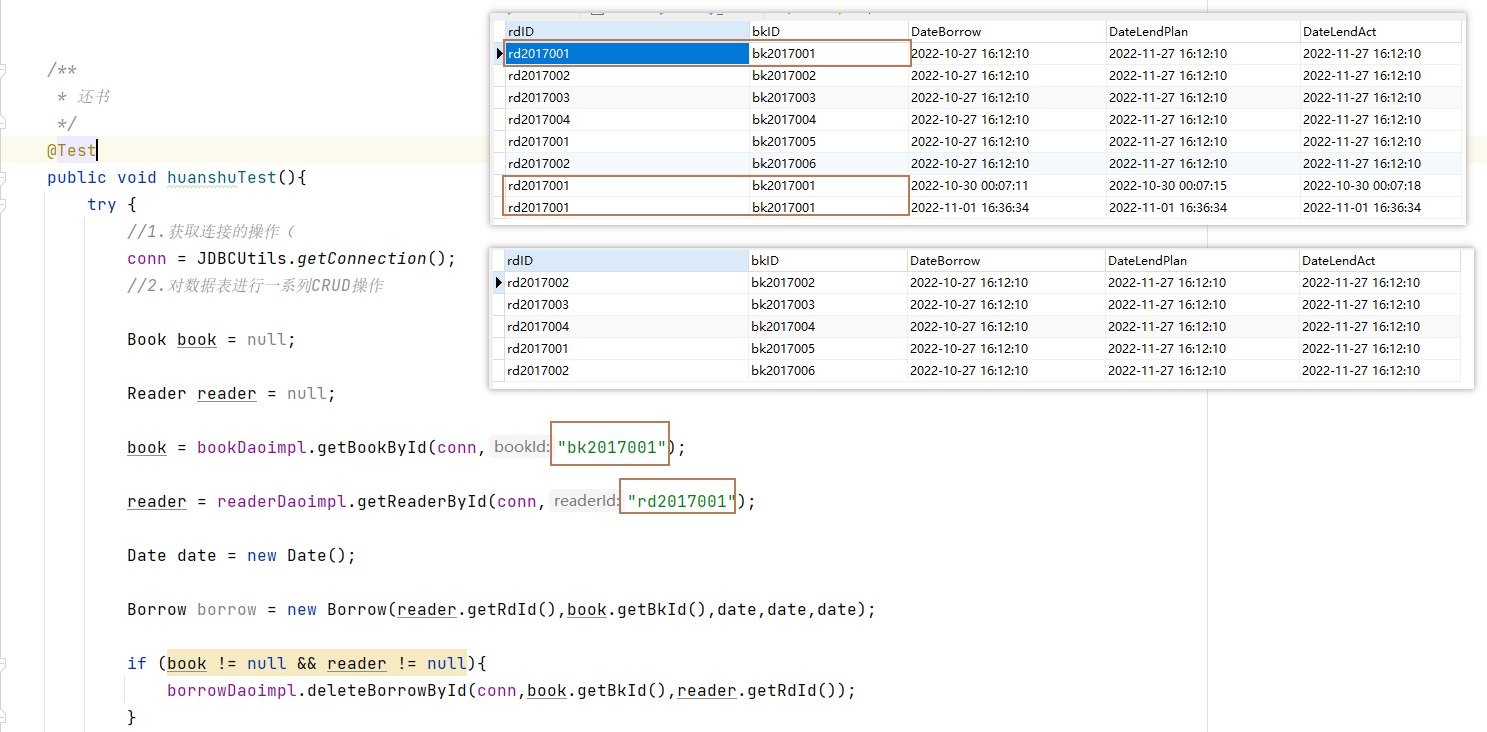The width and height of the screenshot is (1487, 732).
Task: Click the "rd2017001" string literal in code
Action: pos(681,501)
